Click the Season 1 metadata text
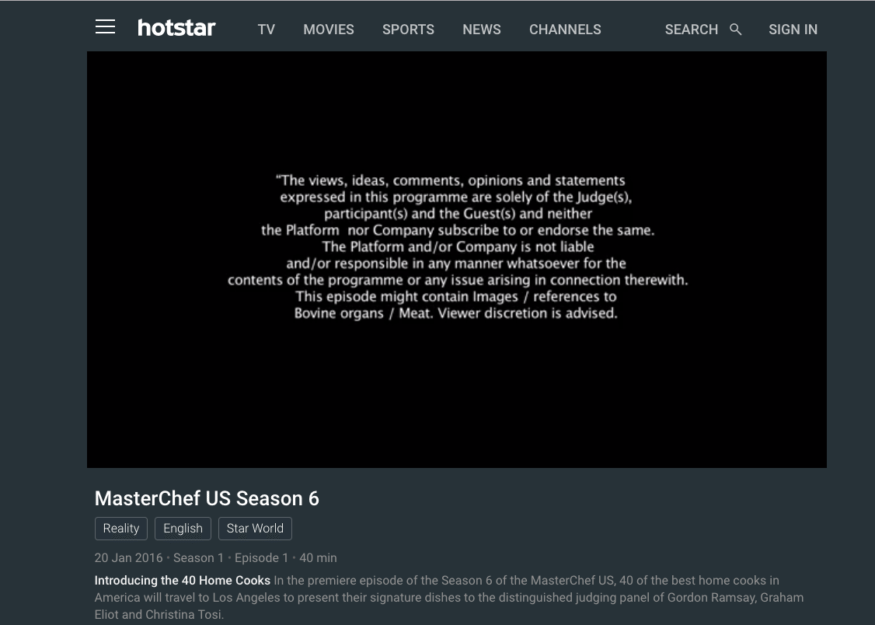875x625 pixels. (198, 558)
